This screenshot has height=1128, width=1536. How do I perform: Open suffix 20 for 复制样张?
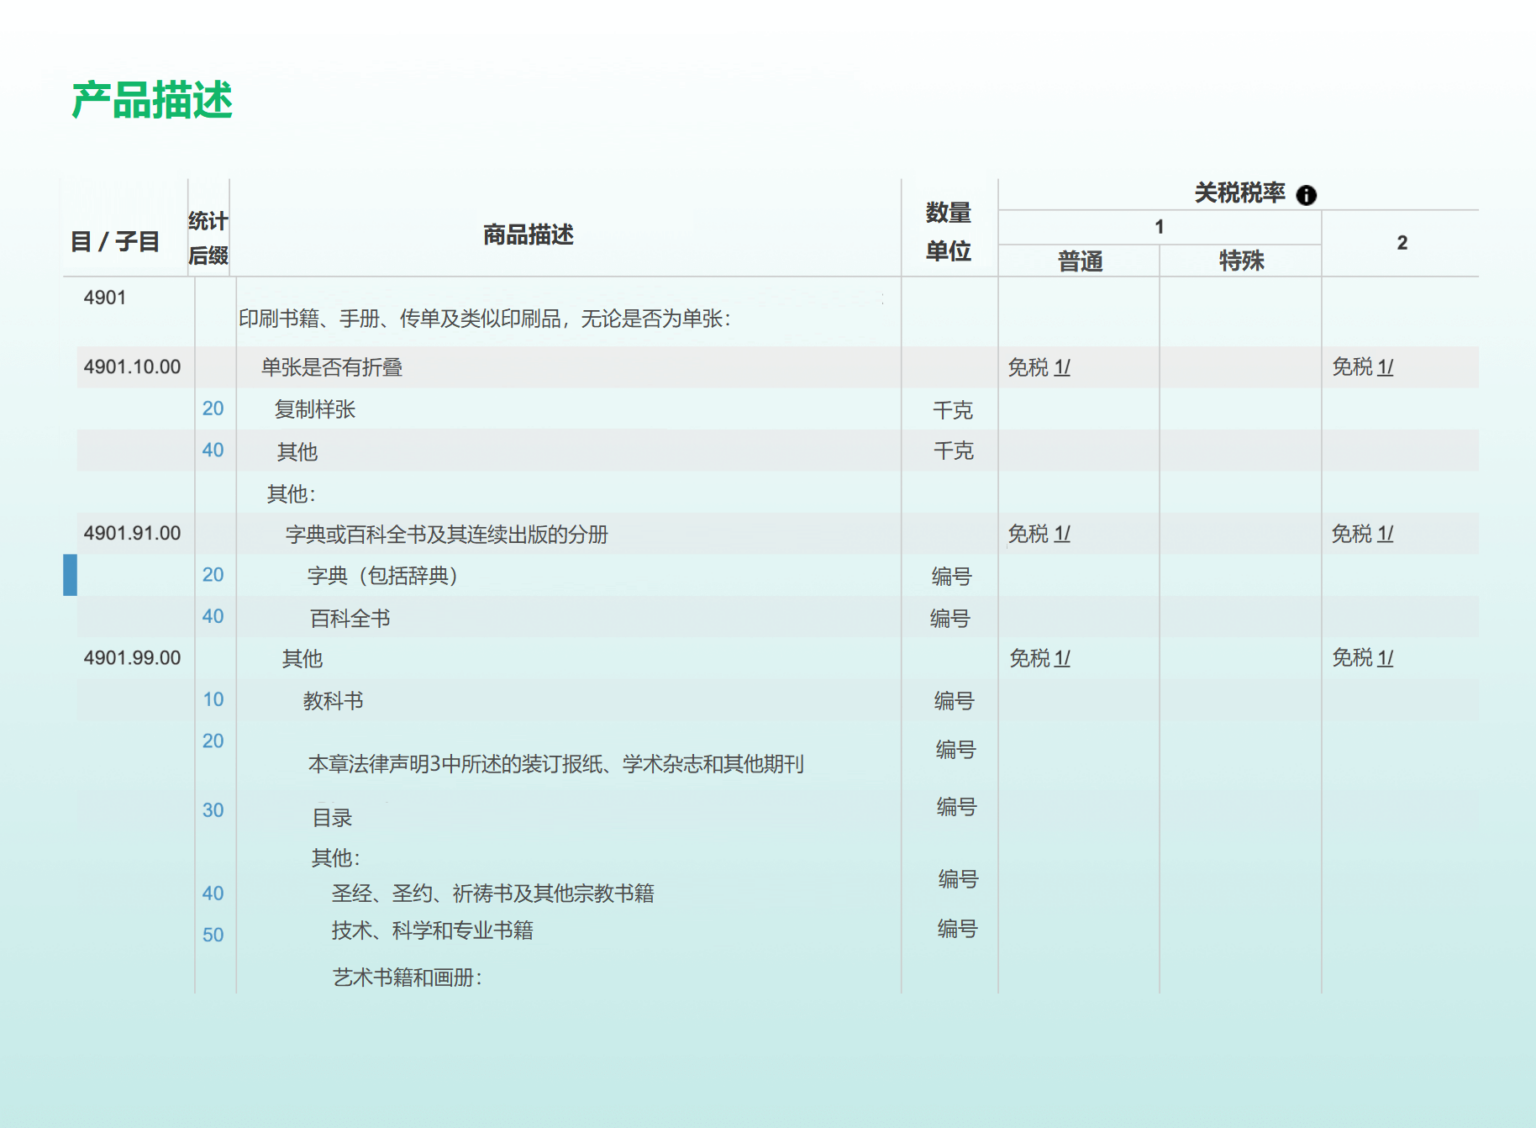click(x=213, y=408)
